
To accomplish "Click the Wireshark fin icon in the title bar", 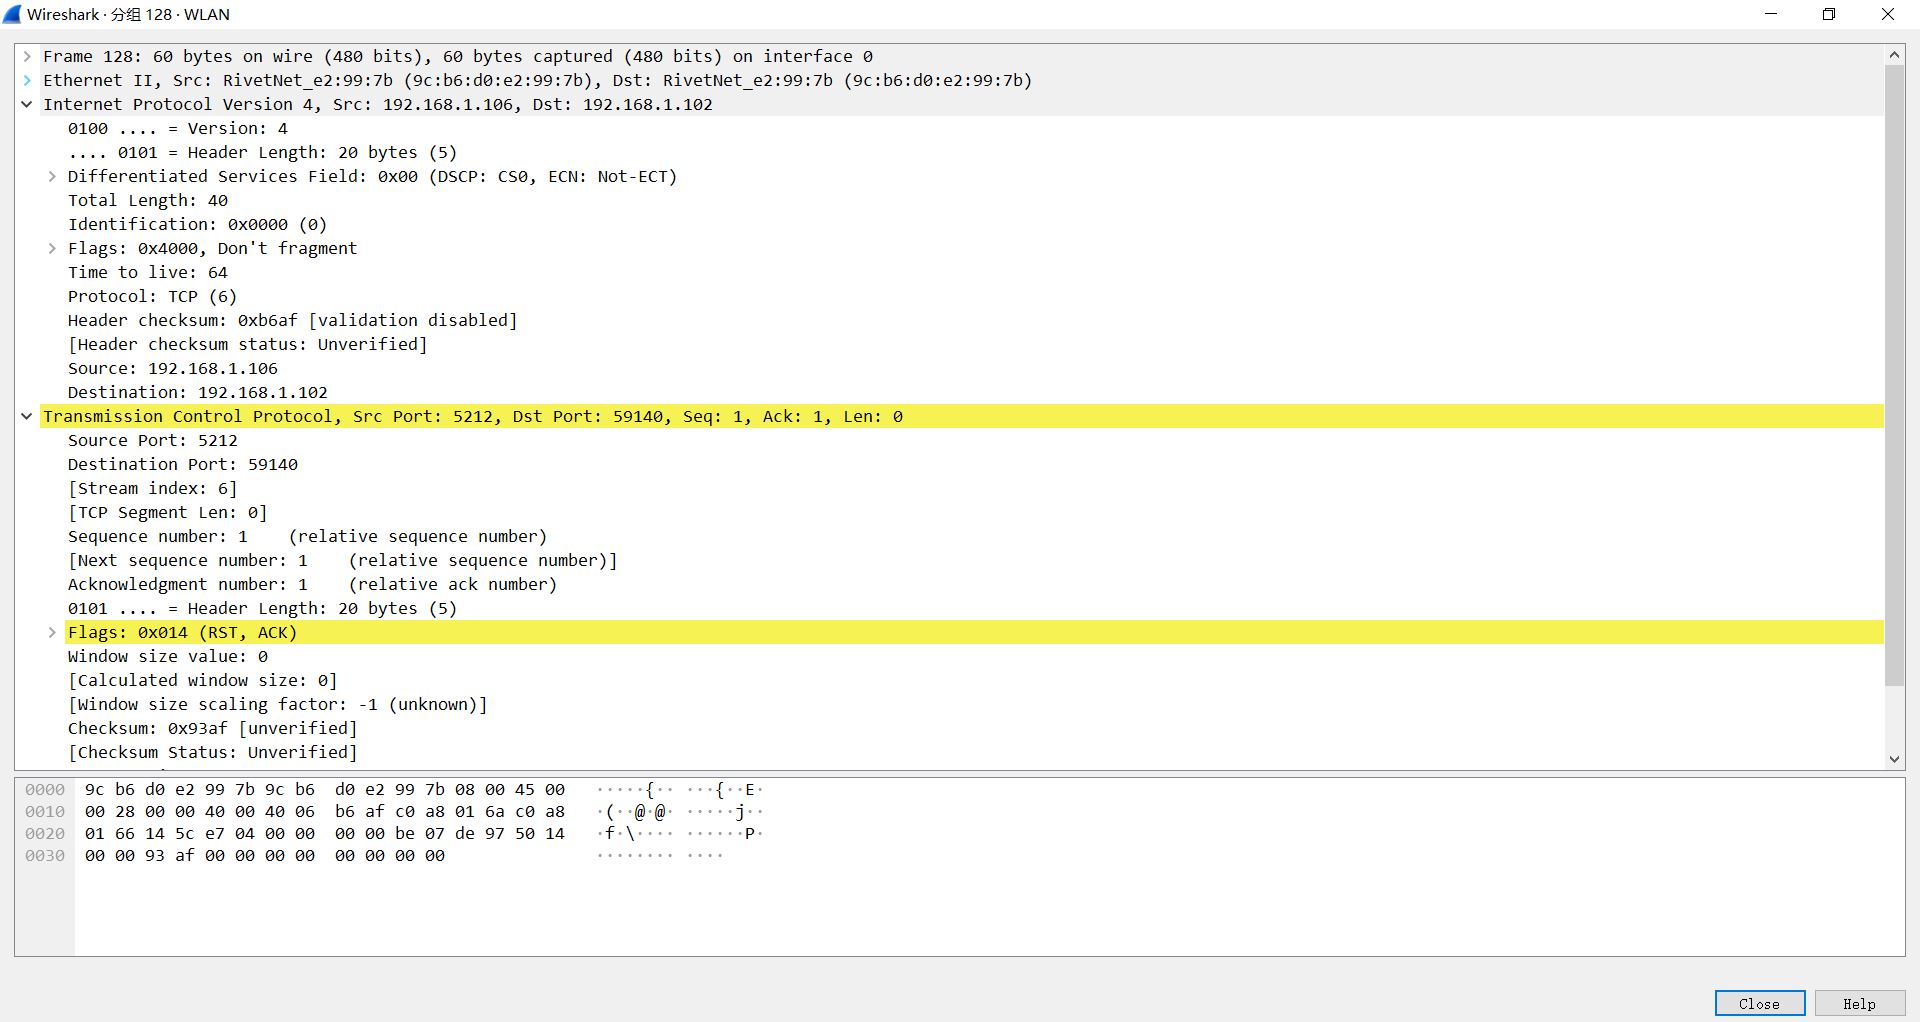I will 12,14.
